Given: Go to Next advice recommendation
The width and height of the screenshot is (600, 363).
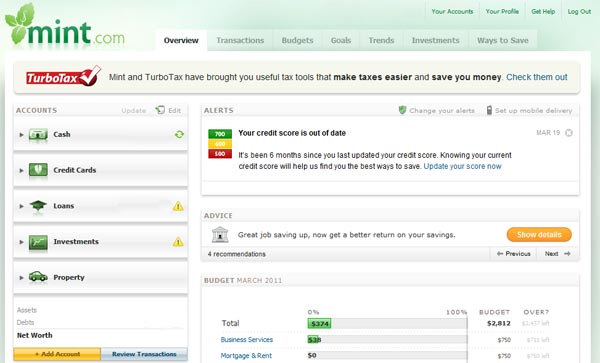Looking at the screenshot, I should [x=558, y=254].
